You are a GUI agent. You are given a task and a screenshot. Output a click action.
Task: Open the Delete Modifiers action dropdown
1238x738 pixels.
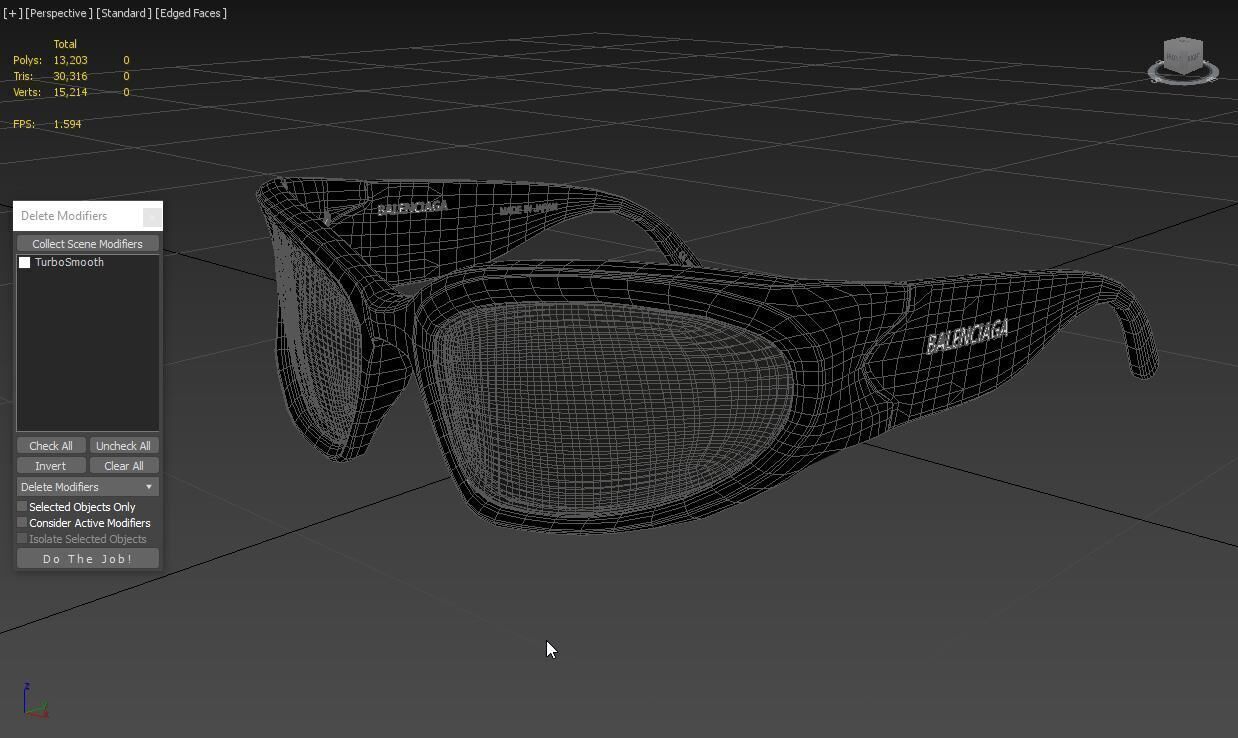(x=88, y=487)
